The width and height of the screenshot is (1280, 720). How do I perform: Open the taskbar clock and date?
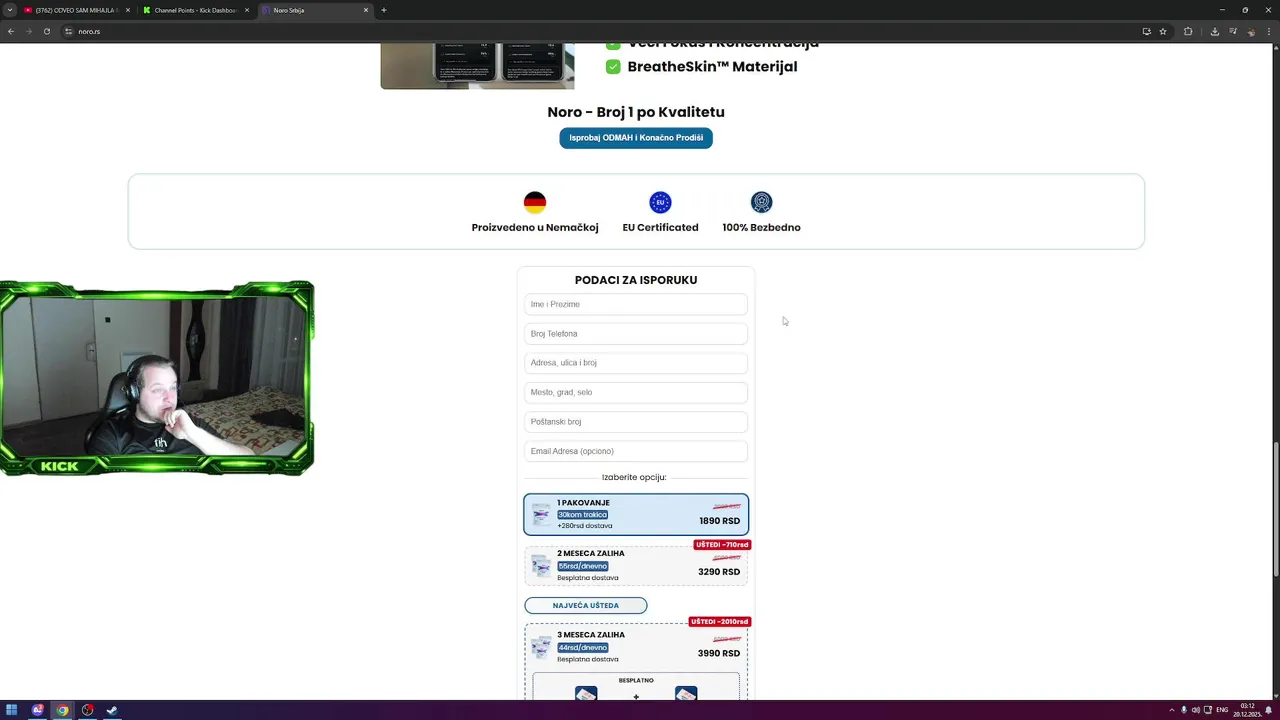click(x=1247, y=710)
